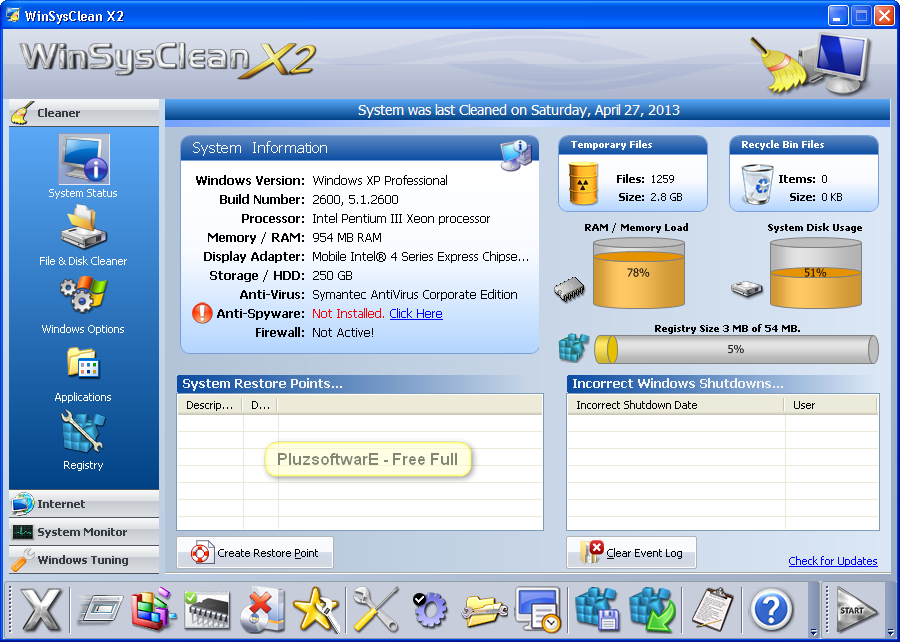Open Windows Options section
900x642 pixels.
point(84,305)
